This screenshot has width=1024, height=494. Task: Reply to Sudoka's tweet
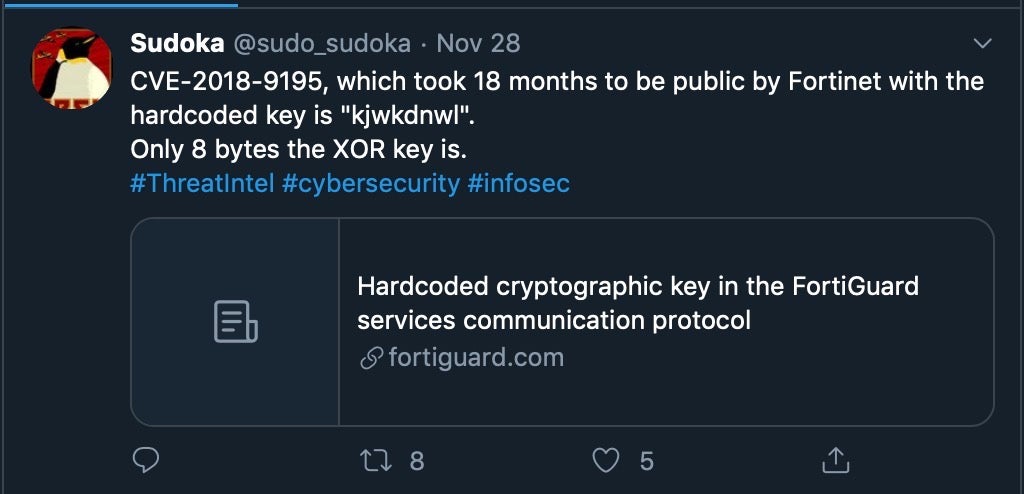click(x=146, y=460)
